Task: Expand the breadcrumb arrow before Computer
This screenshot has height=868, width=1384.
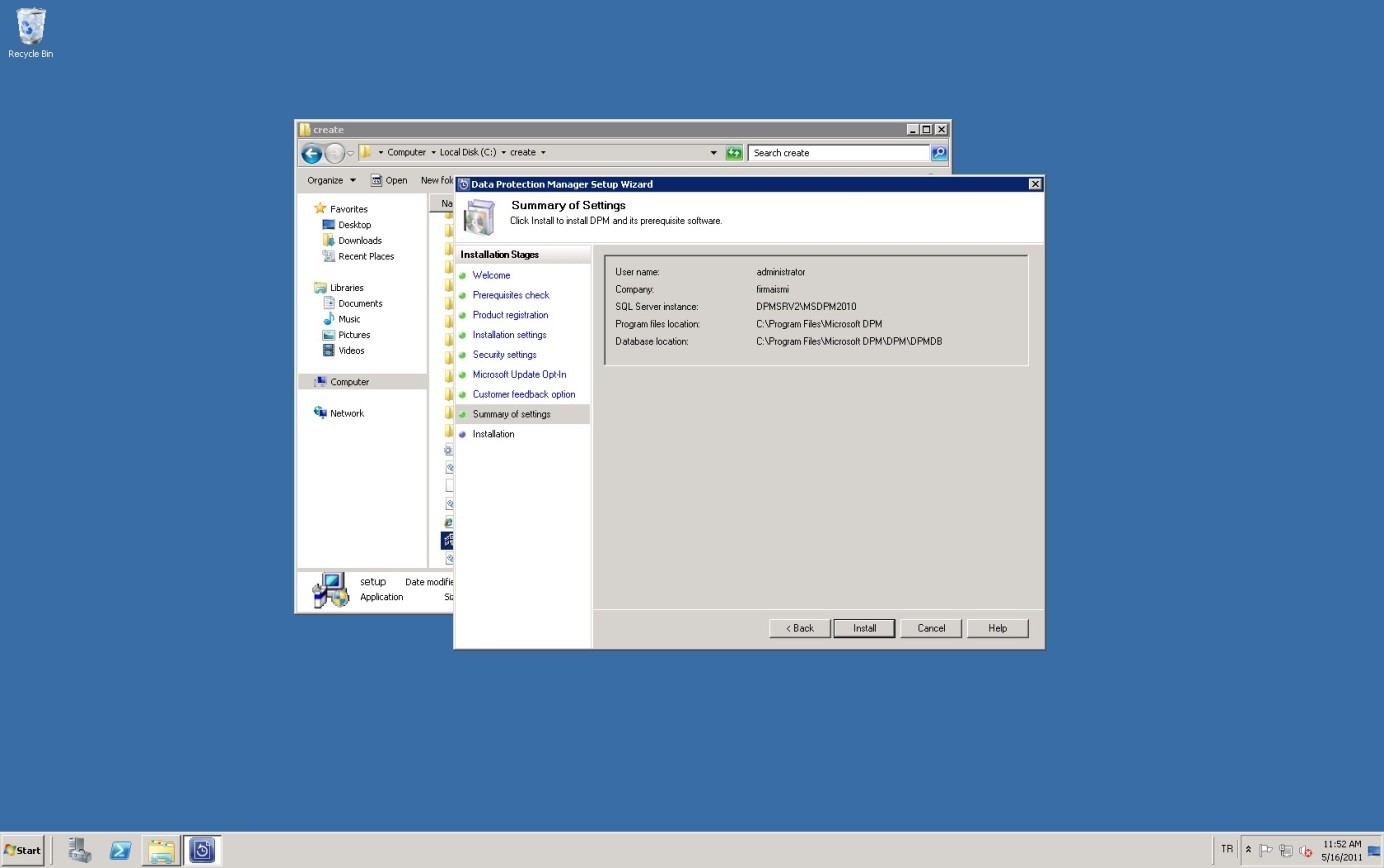Action: (x=381, y=153)
